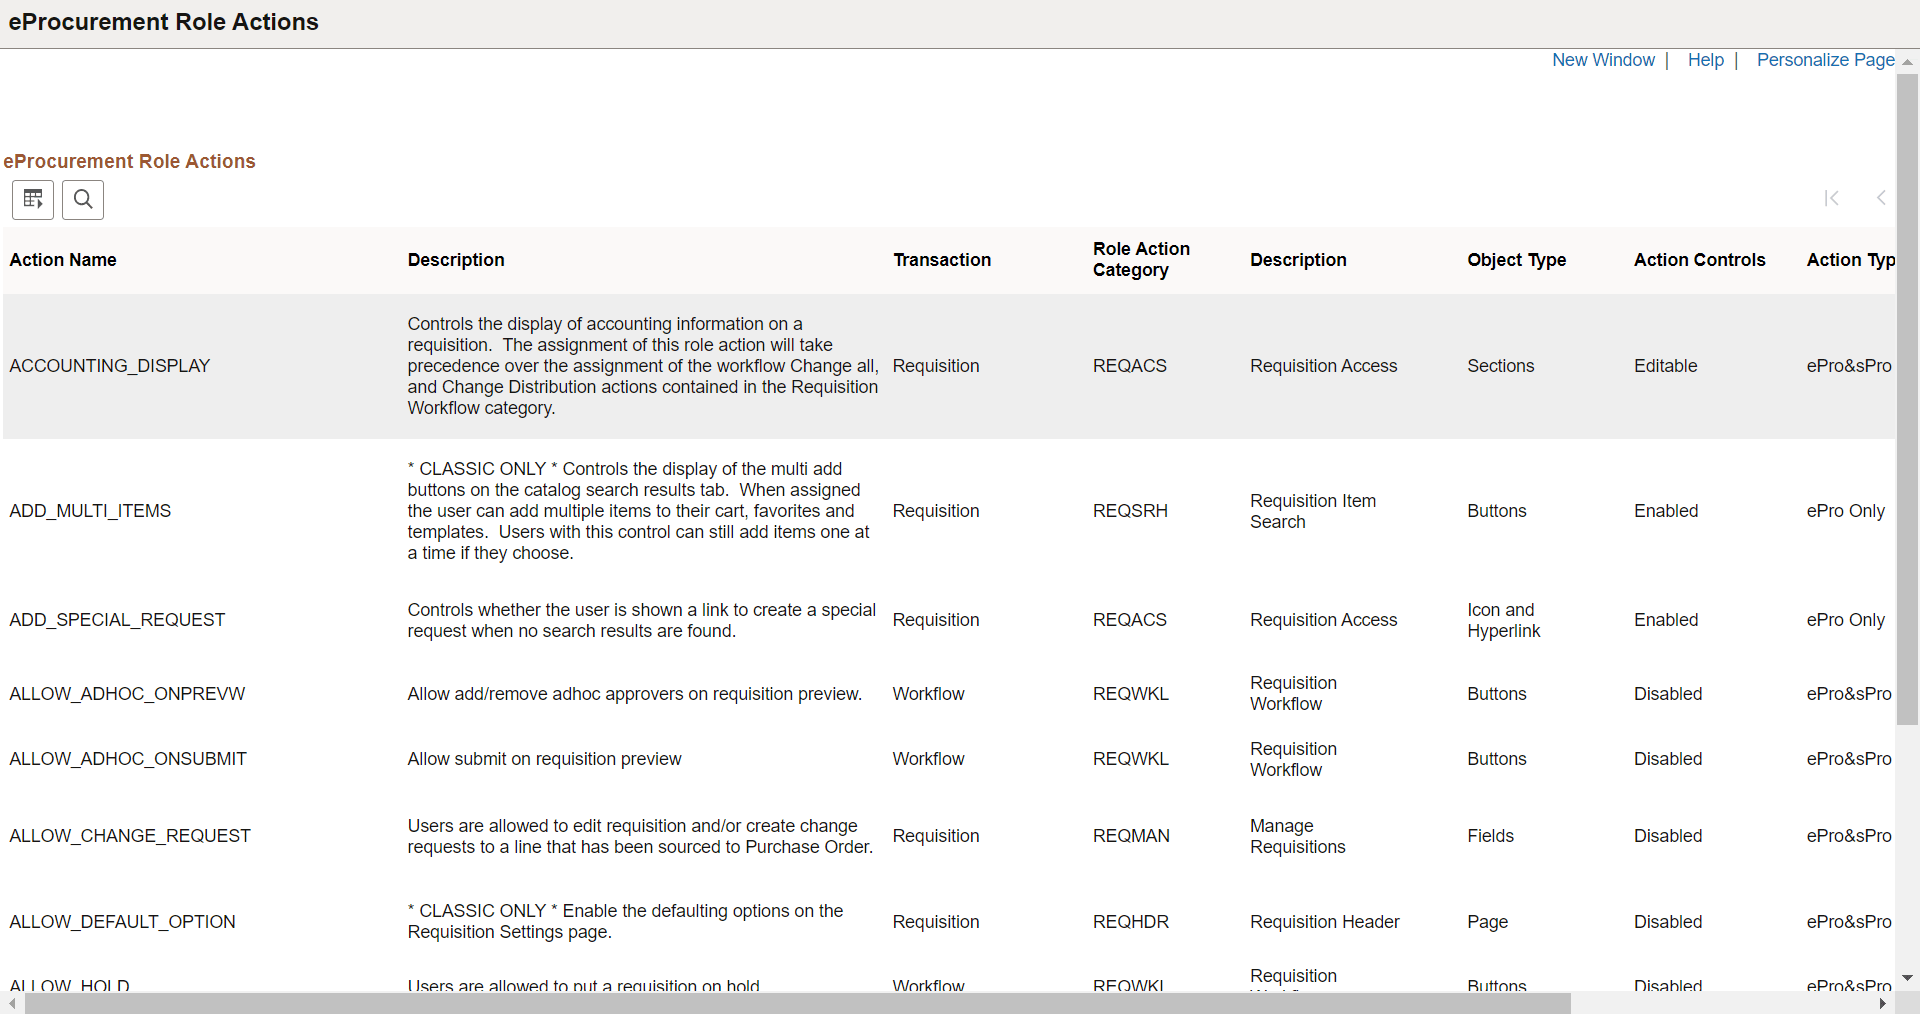The image size is (1920, 1014).
Task: Click the right arrow of the horizontal scrollbar
Action: [x=1883, y=1004]
